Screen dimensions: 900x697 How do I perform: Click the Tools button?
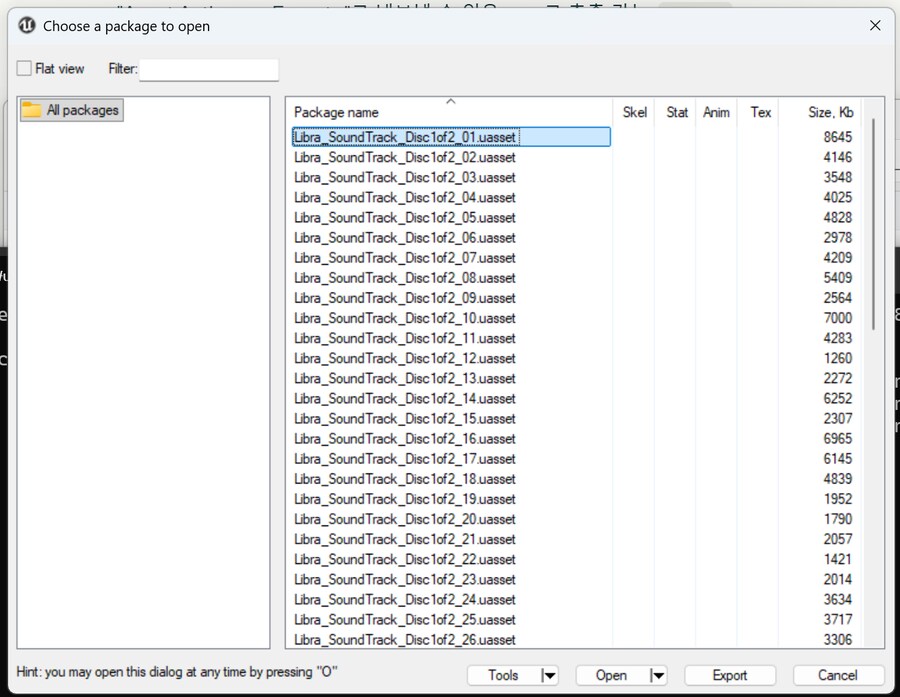503,676
